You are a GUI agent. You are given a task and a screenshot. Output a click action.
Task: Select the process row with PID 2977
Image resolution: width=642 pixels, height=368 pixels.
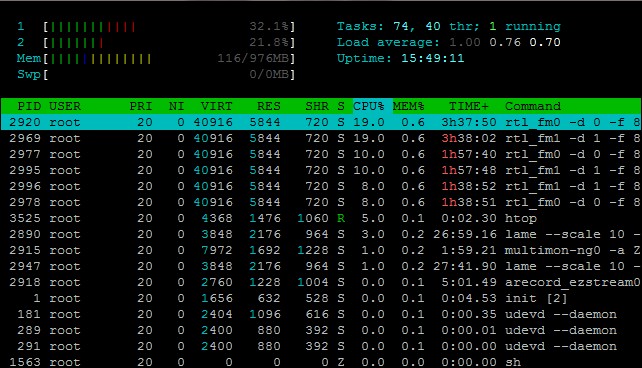point(321,154)
